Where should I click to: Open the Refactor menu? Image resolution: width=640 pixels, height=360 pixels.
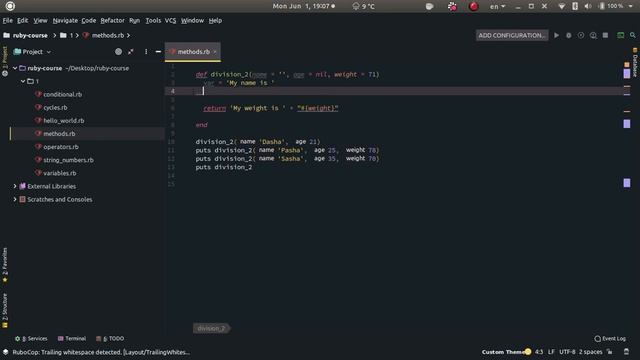[x=112, y=20]
